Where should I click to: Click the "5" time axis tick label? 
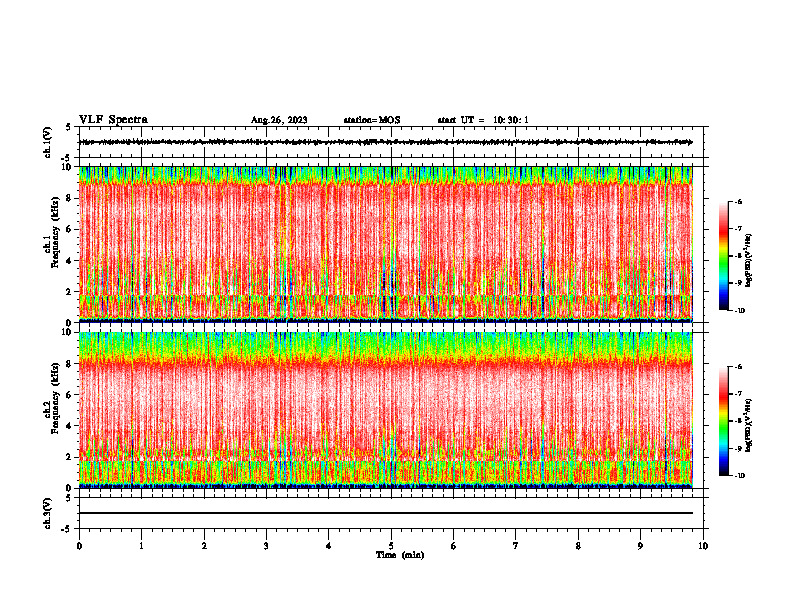point(391,546)
